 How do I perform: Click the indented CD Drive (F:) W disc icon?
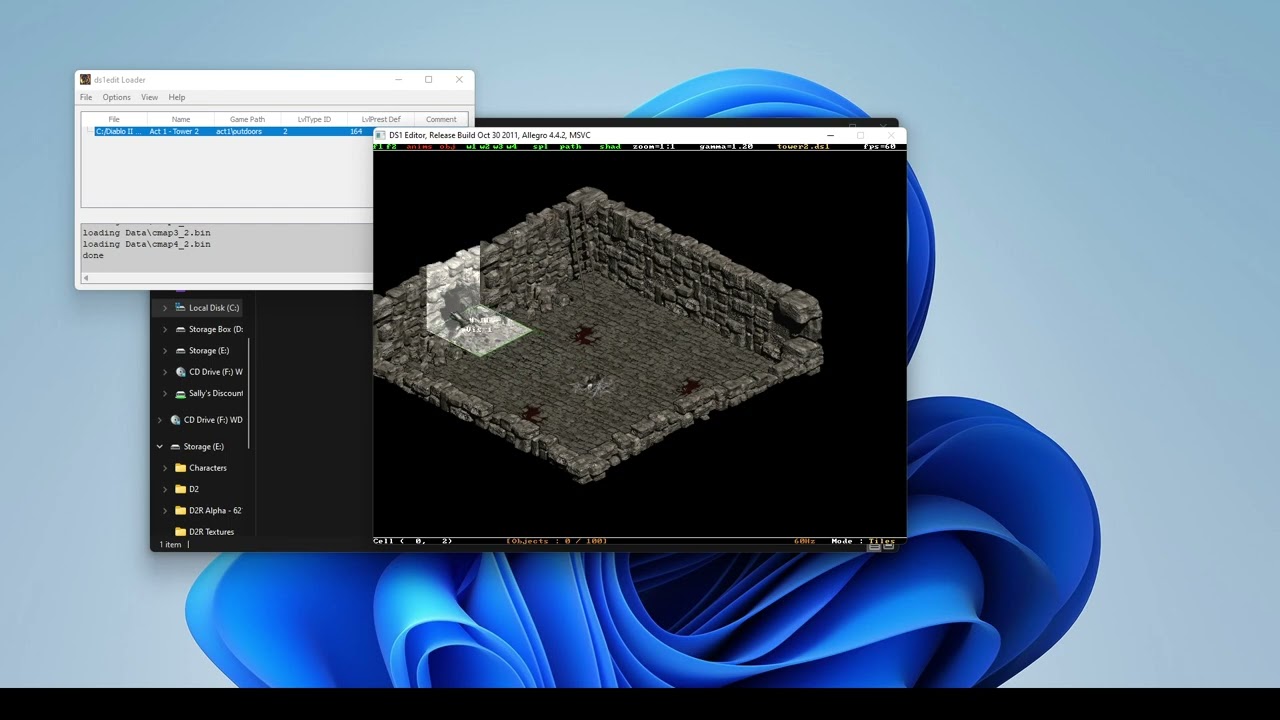(x=180, y=372)
